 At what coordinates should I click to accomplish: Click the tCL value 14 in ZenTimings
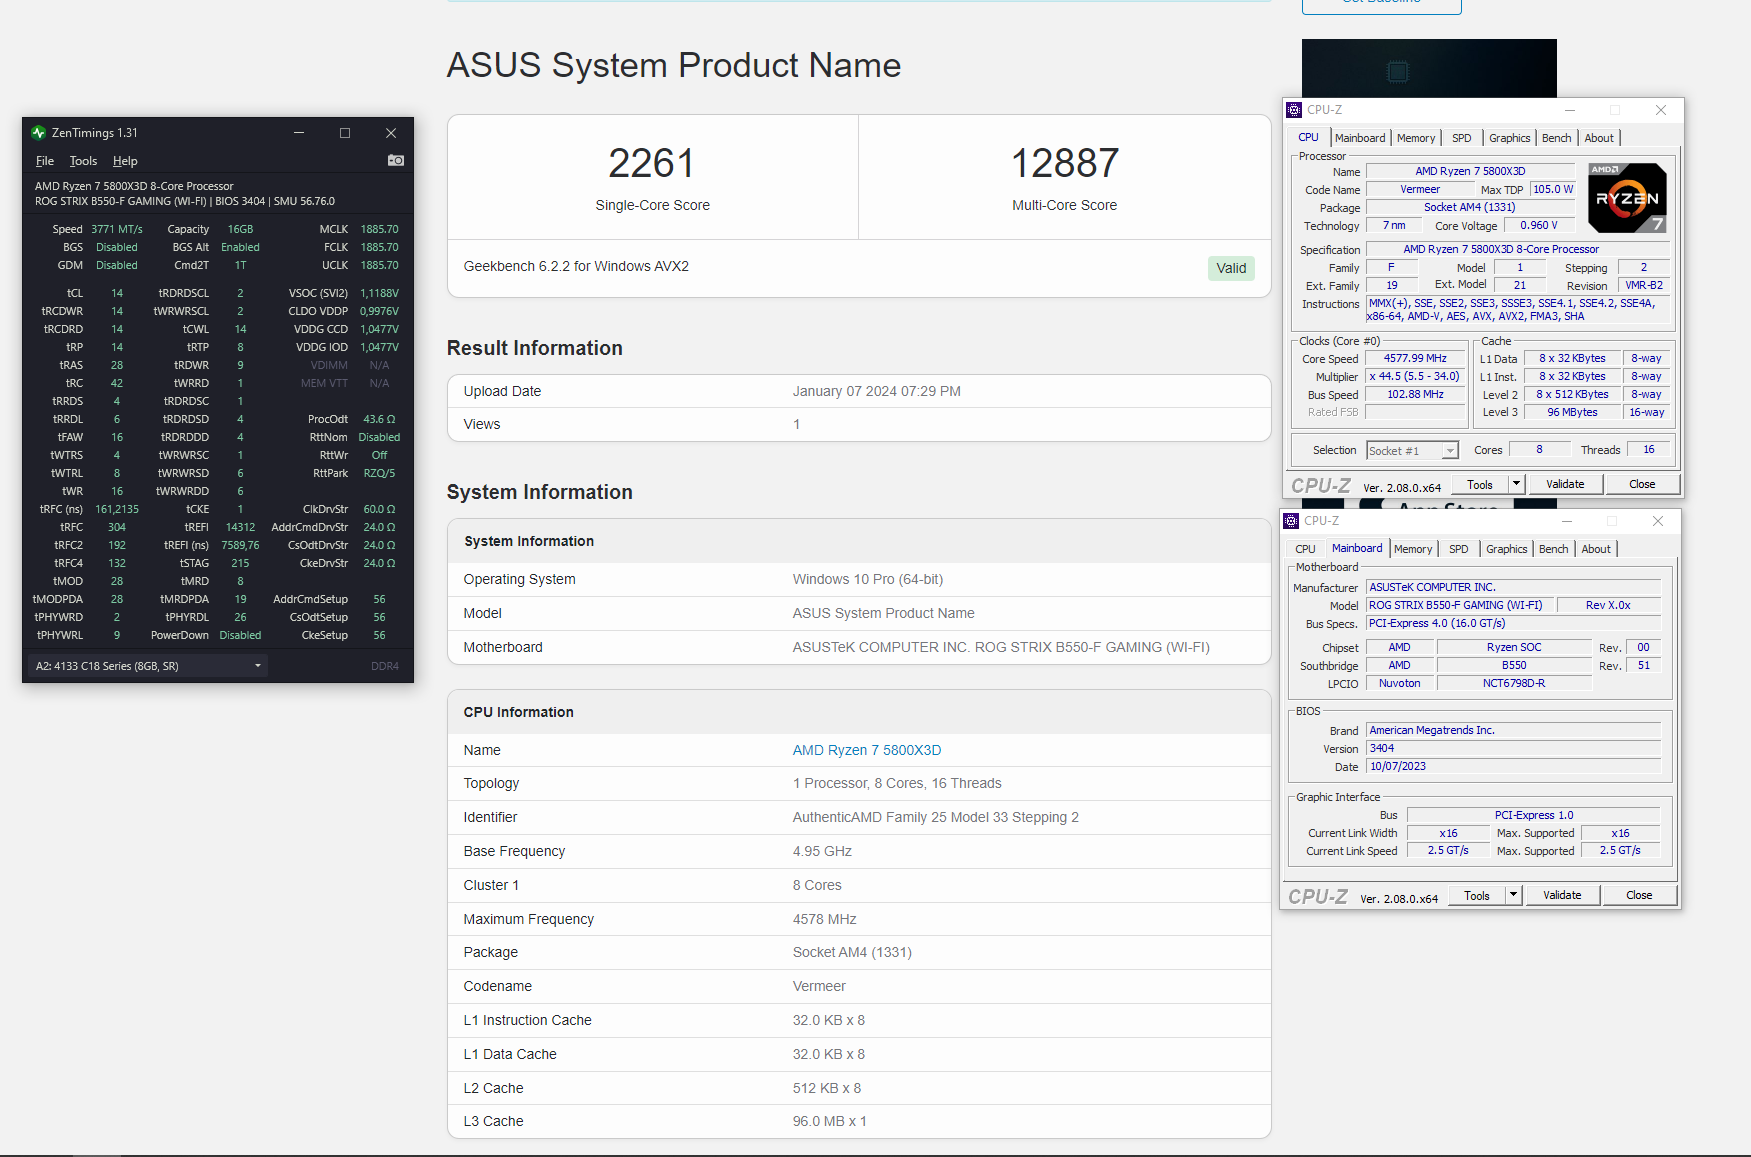point(117,293)
